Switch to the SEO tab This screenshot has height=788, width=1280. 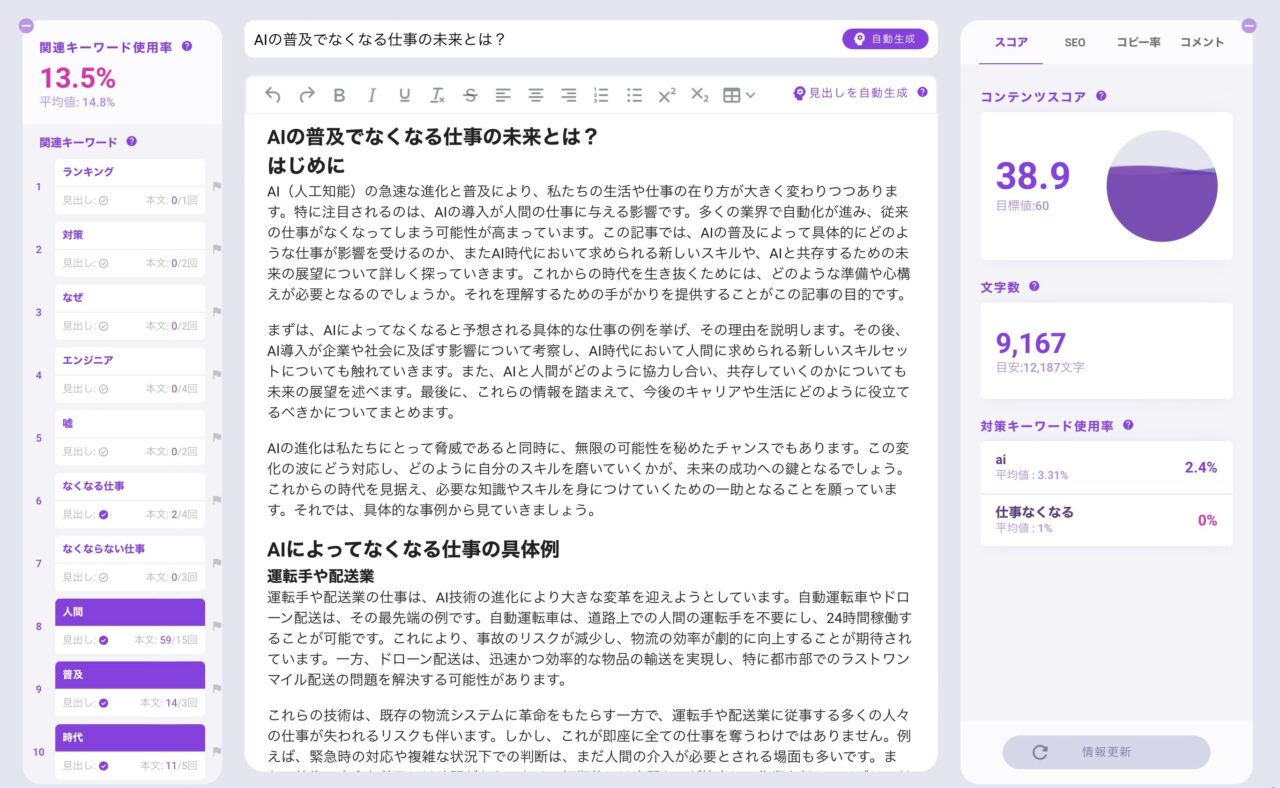(x=1074, y=42)
